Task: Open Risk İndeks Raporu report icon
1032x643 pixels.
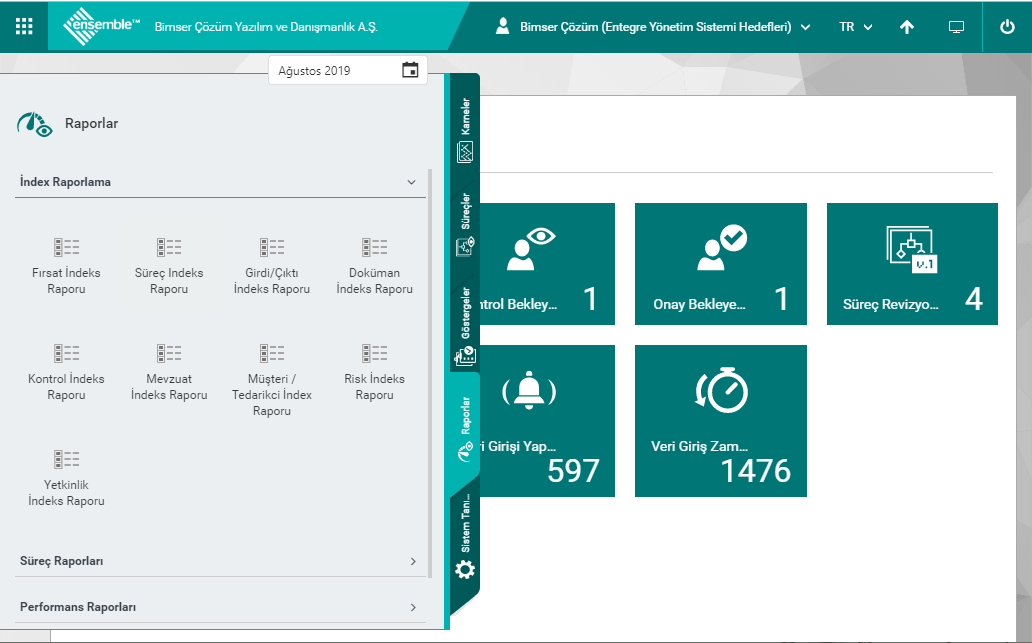Action: [x=374, y=352]
